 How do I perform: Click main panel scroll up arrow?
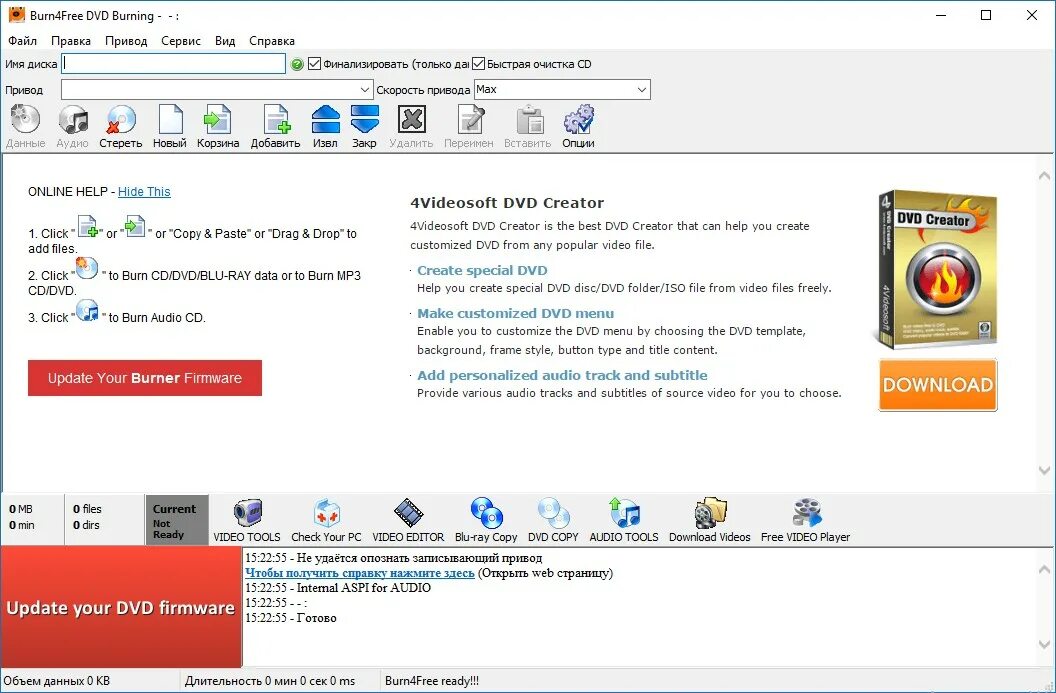point(1045,176)
